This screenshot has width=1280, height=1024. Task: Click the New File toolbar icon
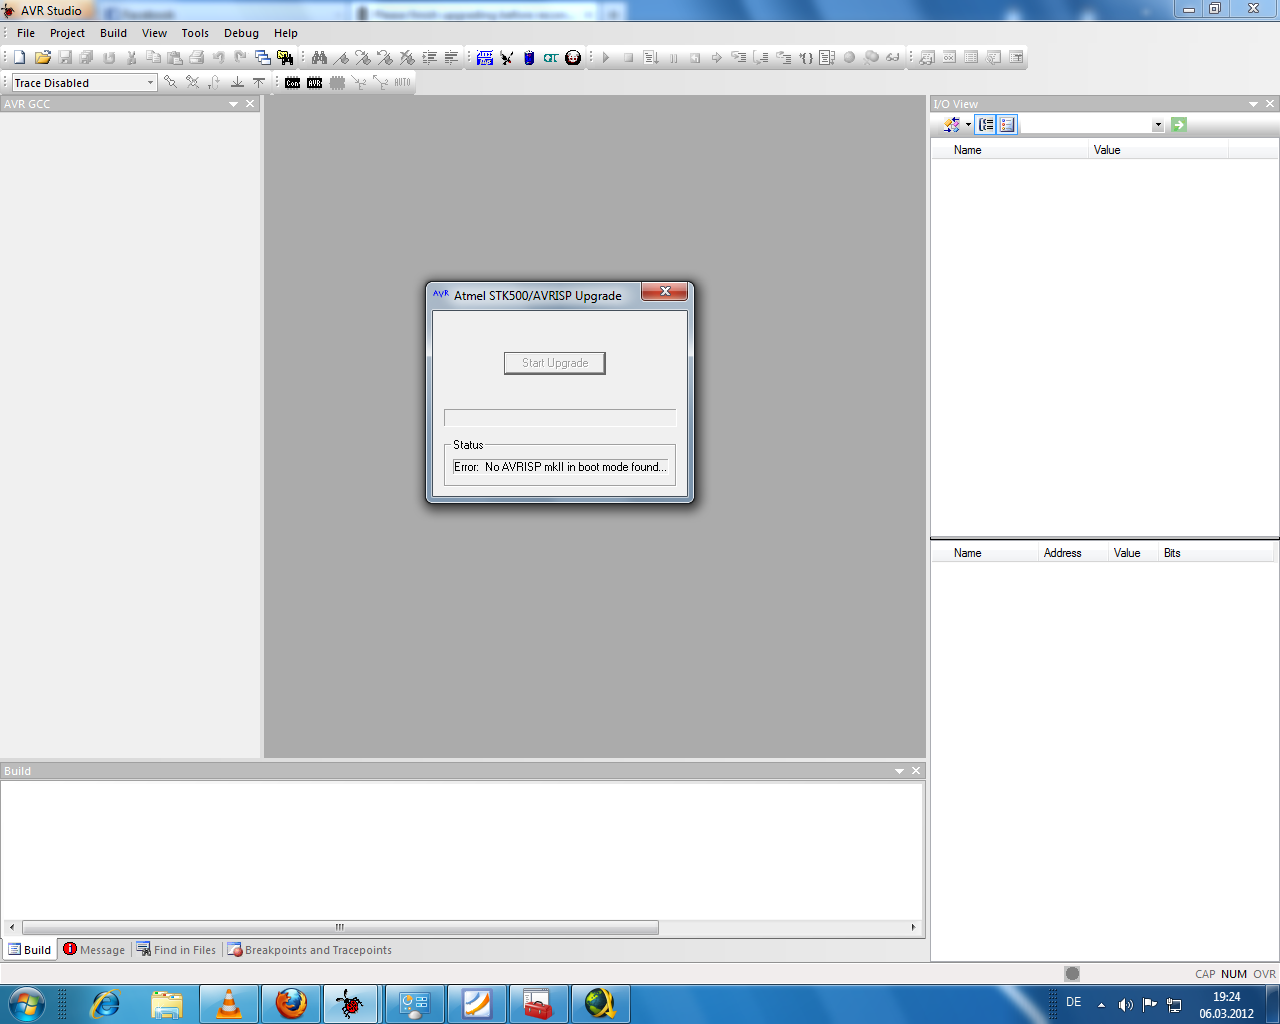coord(19,58)
